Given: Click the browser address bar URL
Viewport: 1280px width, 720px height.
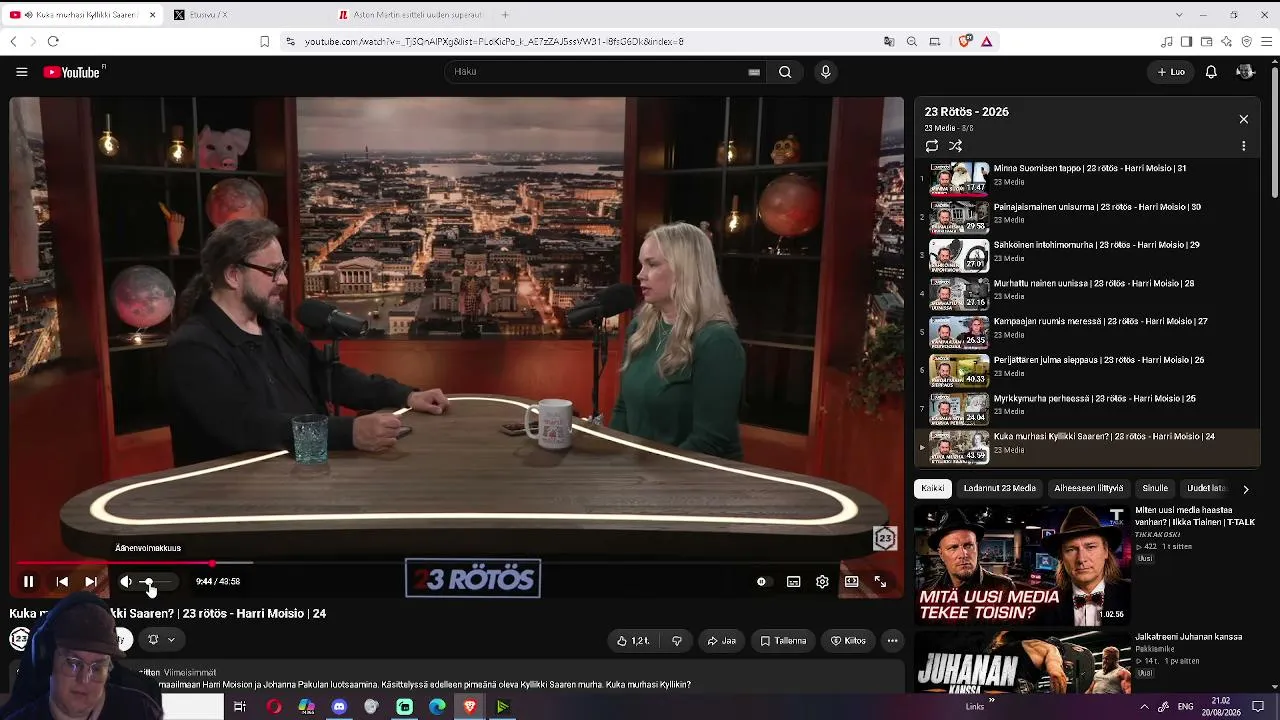Looking at the screenshot, I should (494, 42).
